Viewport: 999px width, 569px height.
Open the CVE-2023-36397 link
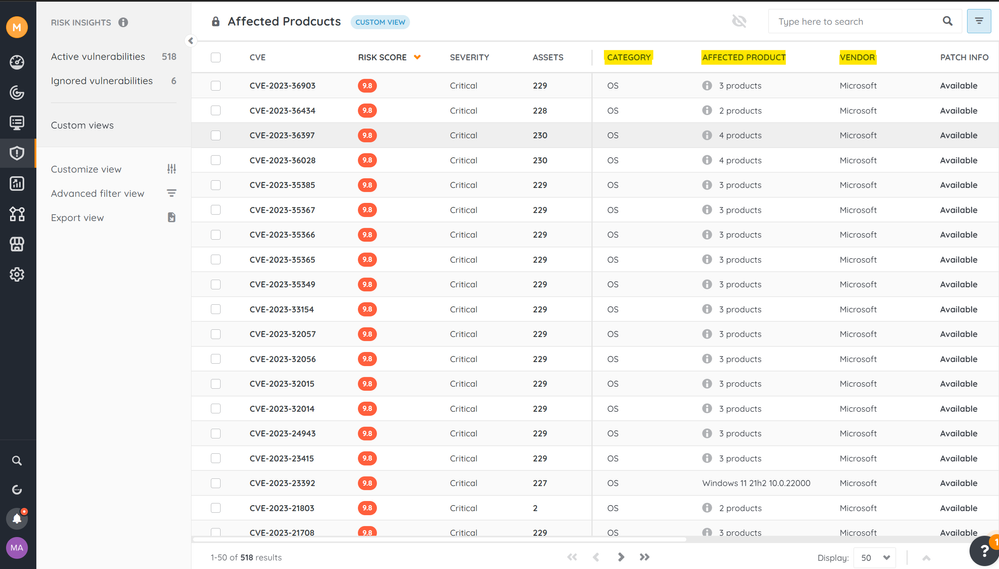click(x=282, y=136)
